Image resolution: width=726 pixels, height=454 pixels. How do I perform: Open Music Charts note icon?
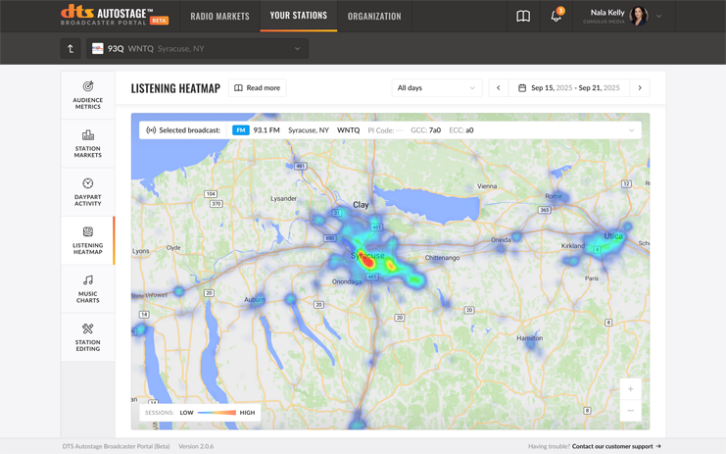click(x=88, y=281)
